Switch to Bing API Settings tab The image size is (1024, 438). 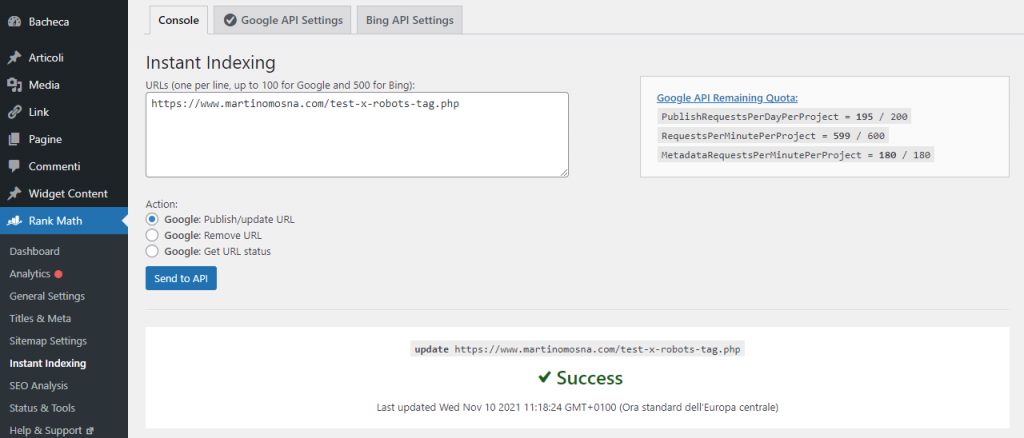pos(409,20)
